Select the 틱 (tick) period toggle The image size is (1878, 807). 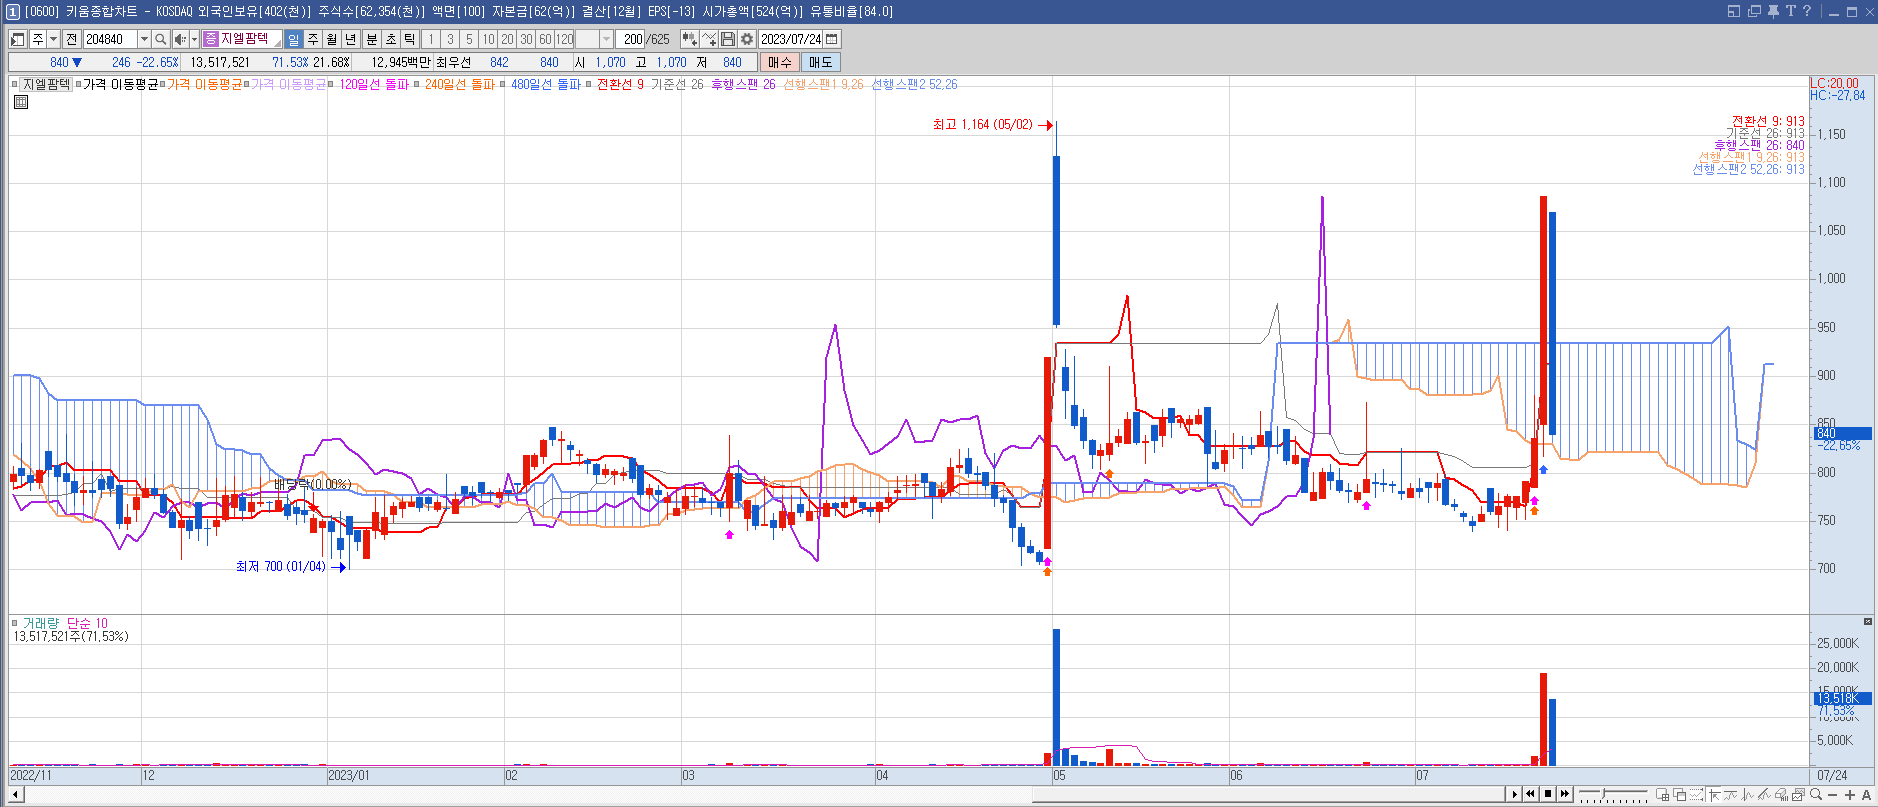pos(410,39)
